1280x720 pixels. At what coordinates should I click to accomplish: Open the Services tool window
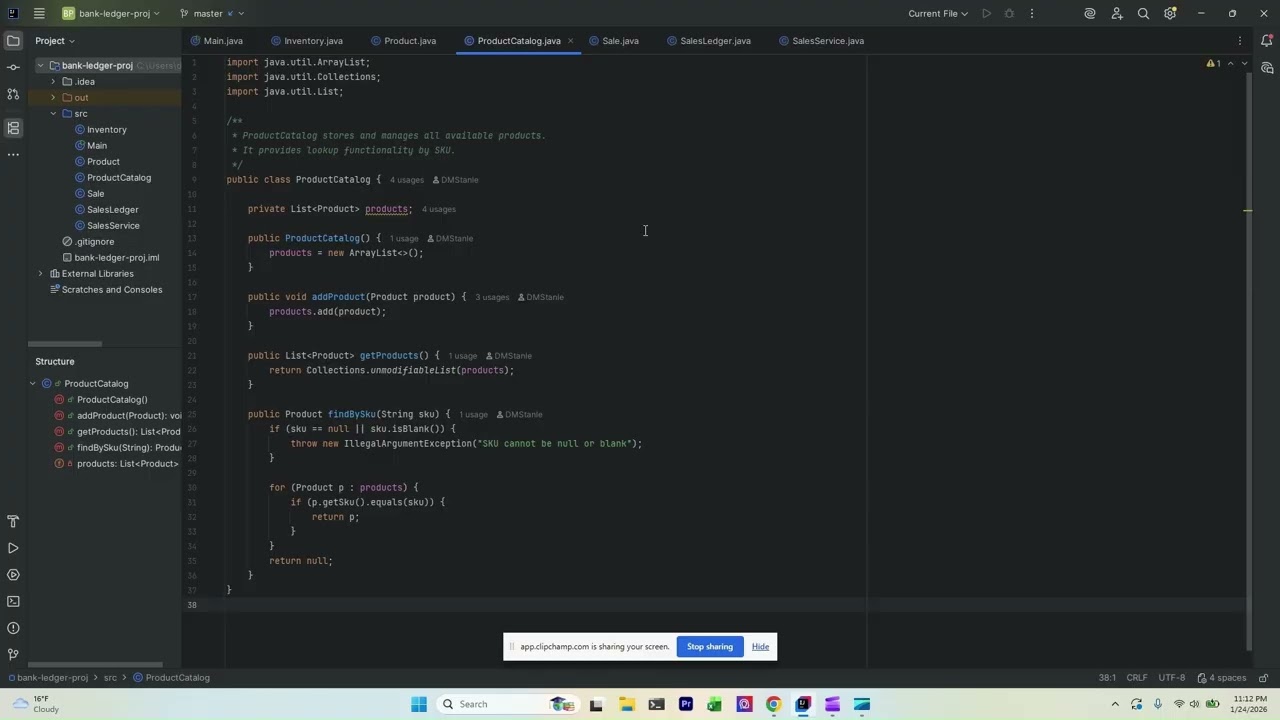(13, 575)
